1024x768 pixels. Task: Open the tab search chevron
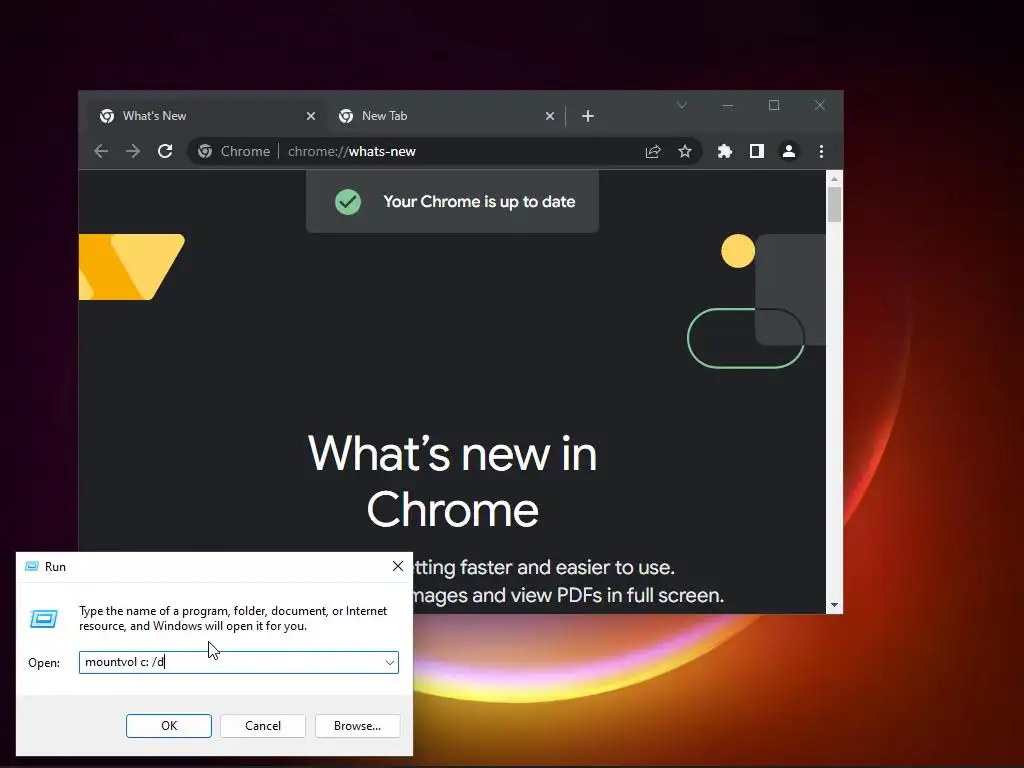tap(682, 105)
